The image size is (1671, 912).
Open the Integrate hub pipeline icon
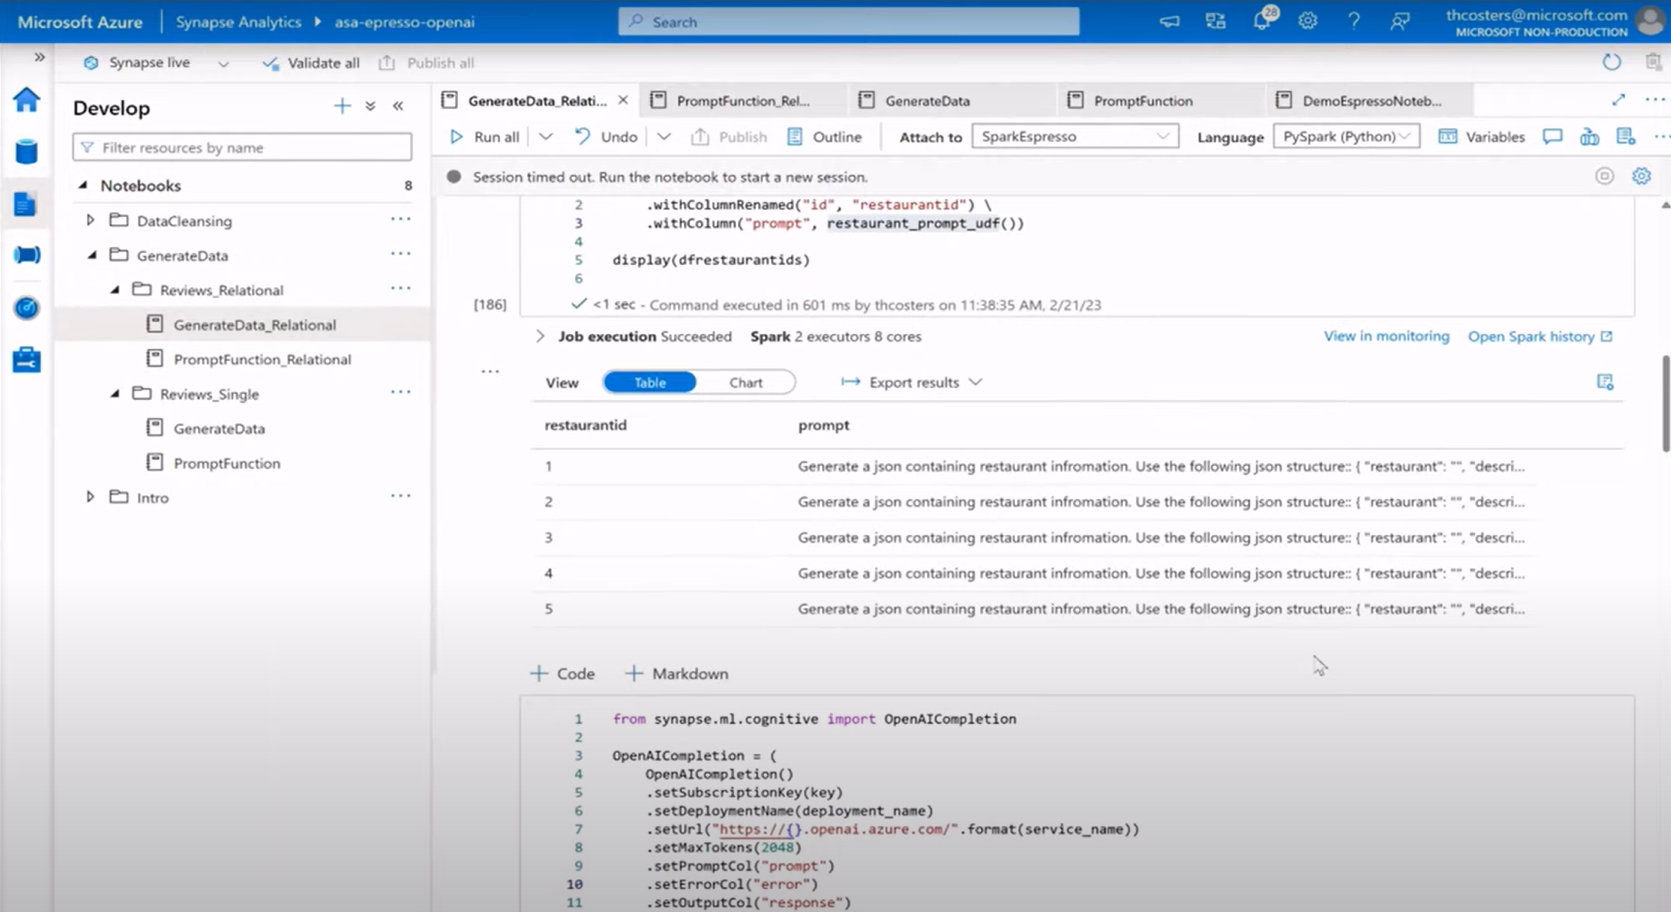(x=26, y=255)
